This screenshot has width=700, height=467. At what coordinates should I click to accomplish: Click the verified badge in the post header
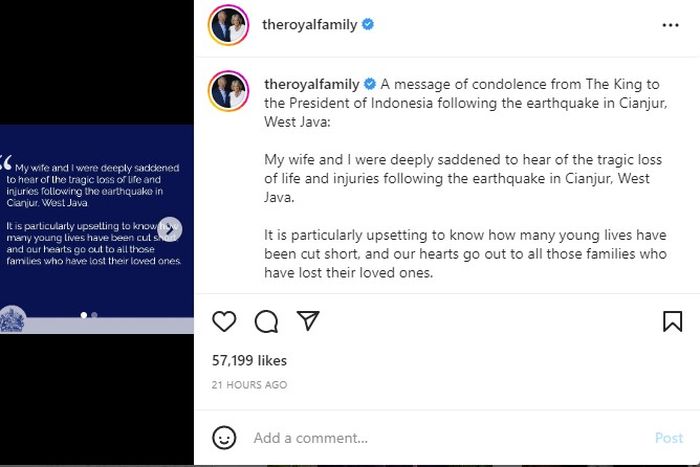368,25
